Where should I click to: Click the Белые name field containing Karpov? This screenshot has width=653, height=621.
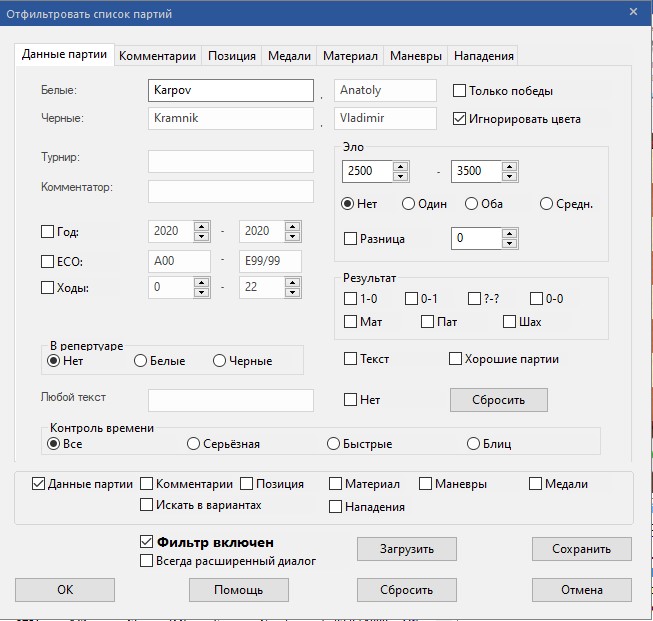231,90
